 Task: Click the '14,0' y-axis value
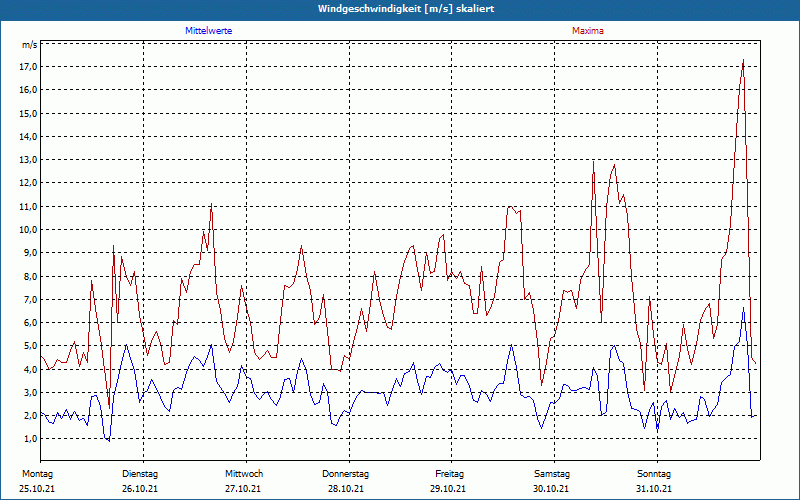[x=28, y=136]
